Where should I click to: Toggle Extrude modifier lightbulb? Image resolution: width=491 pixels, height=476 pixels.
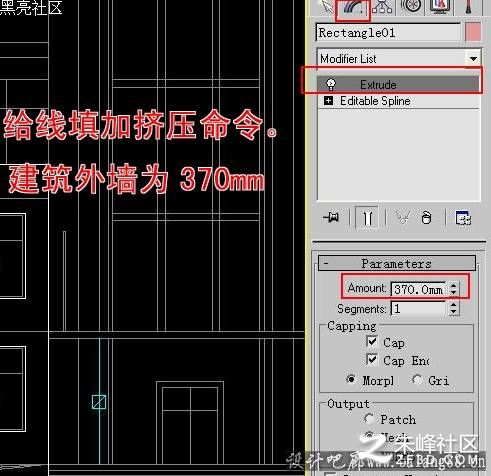point(331,84)
